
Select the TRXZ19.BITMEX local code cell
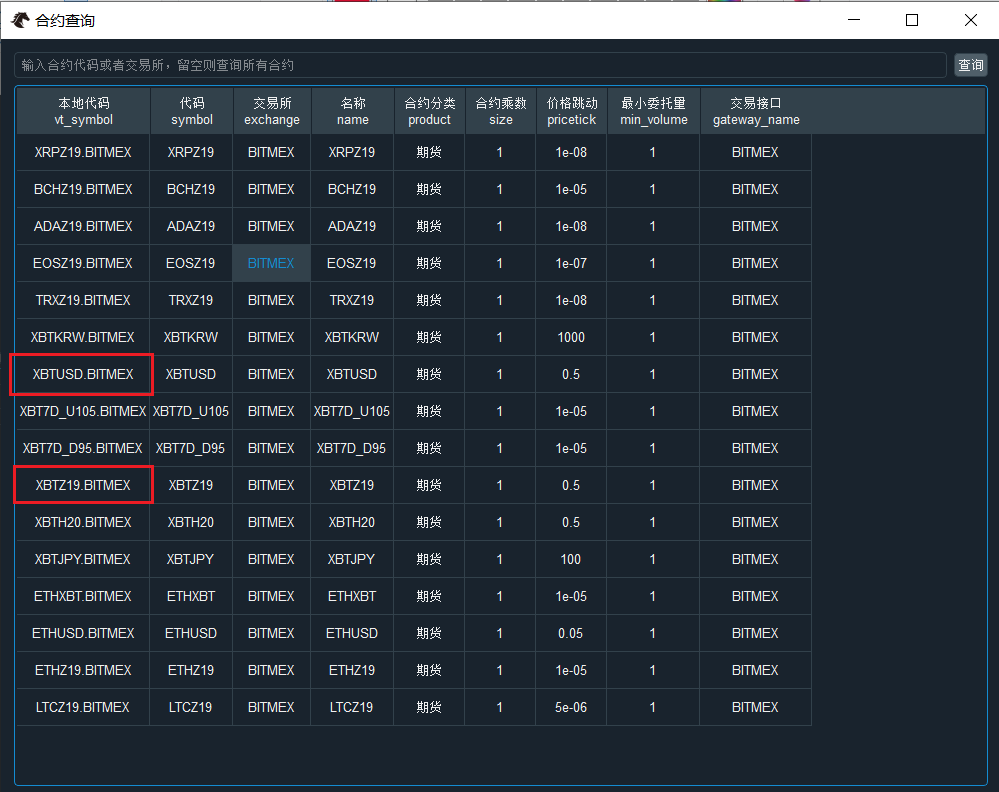point(83,300)
